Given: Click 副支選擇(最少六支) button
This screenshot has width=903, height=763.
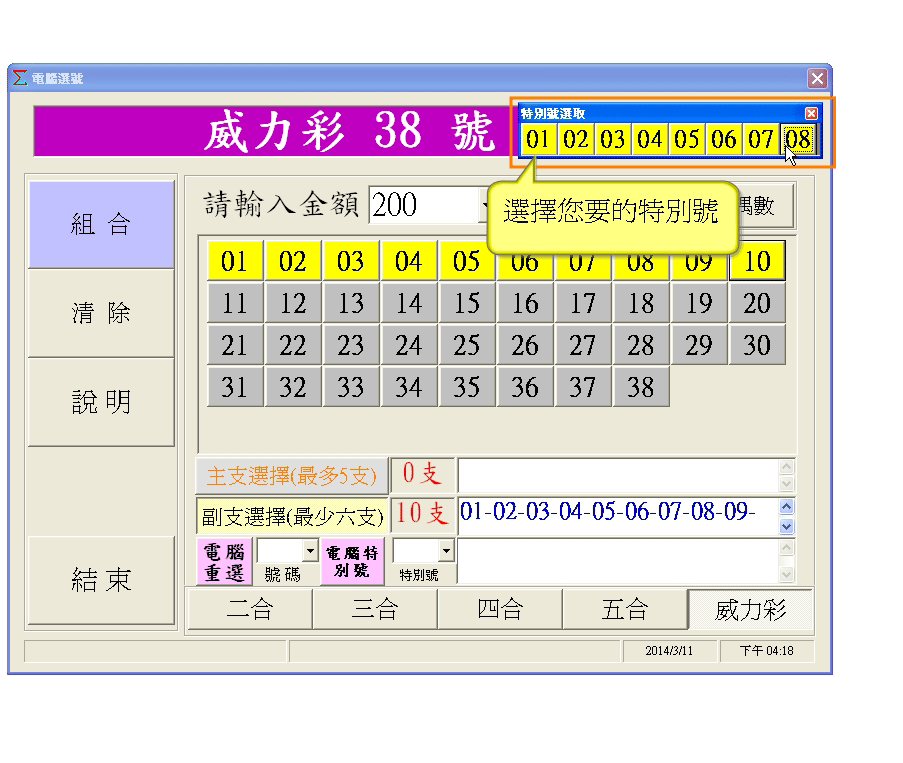Looking at the screenshot, I should pos(292,517).
